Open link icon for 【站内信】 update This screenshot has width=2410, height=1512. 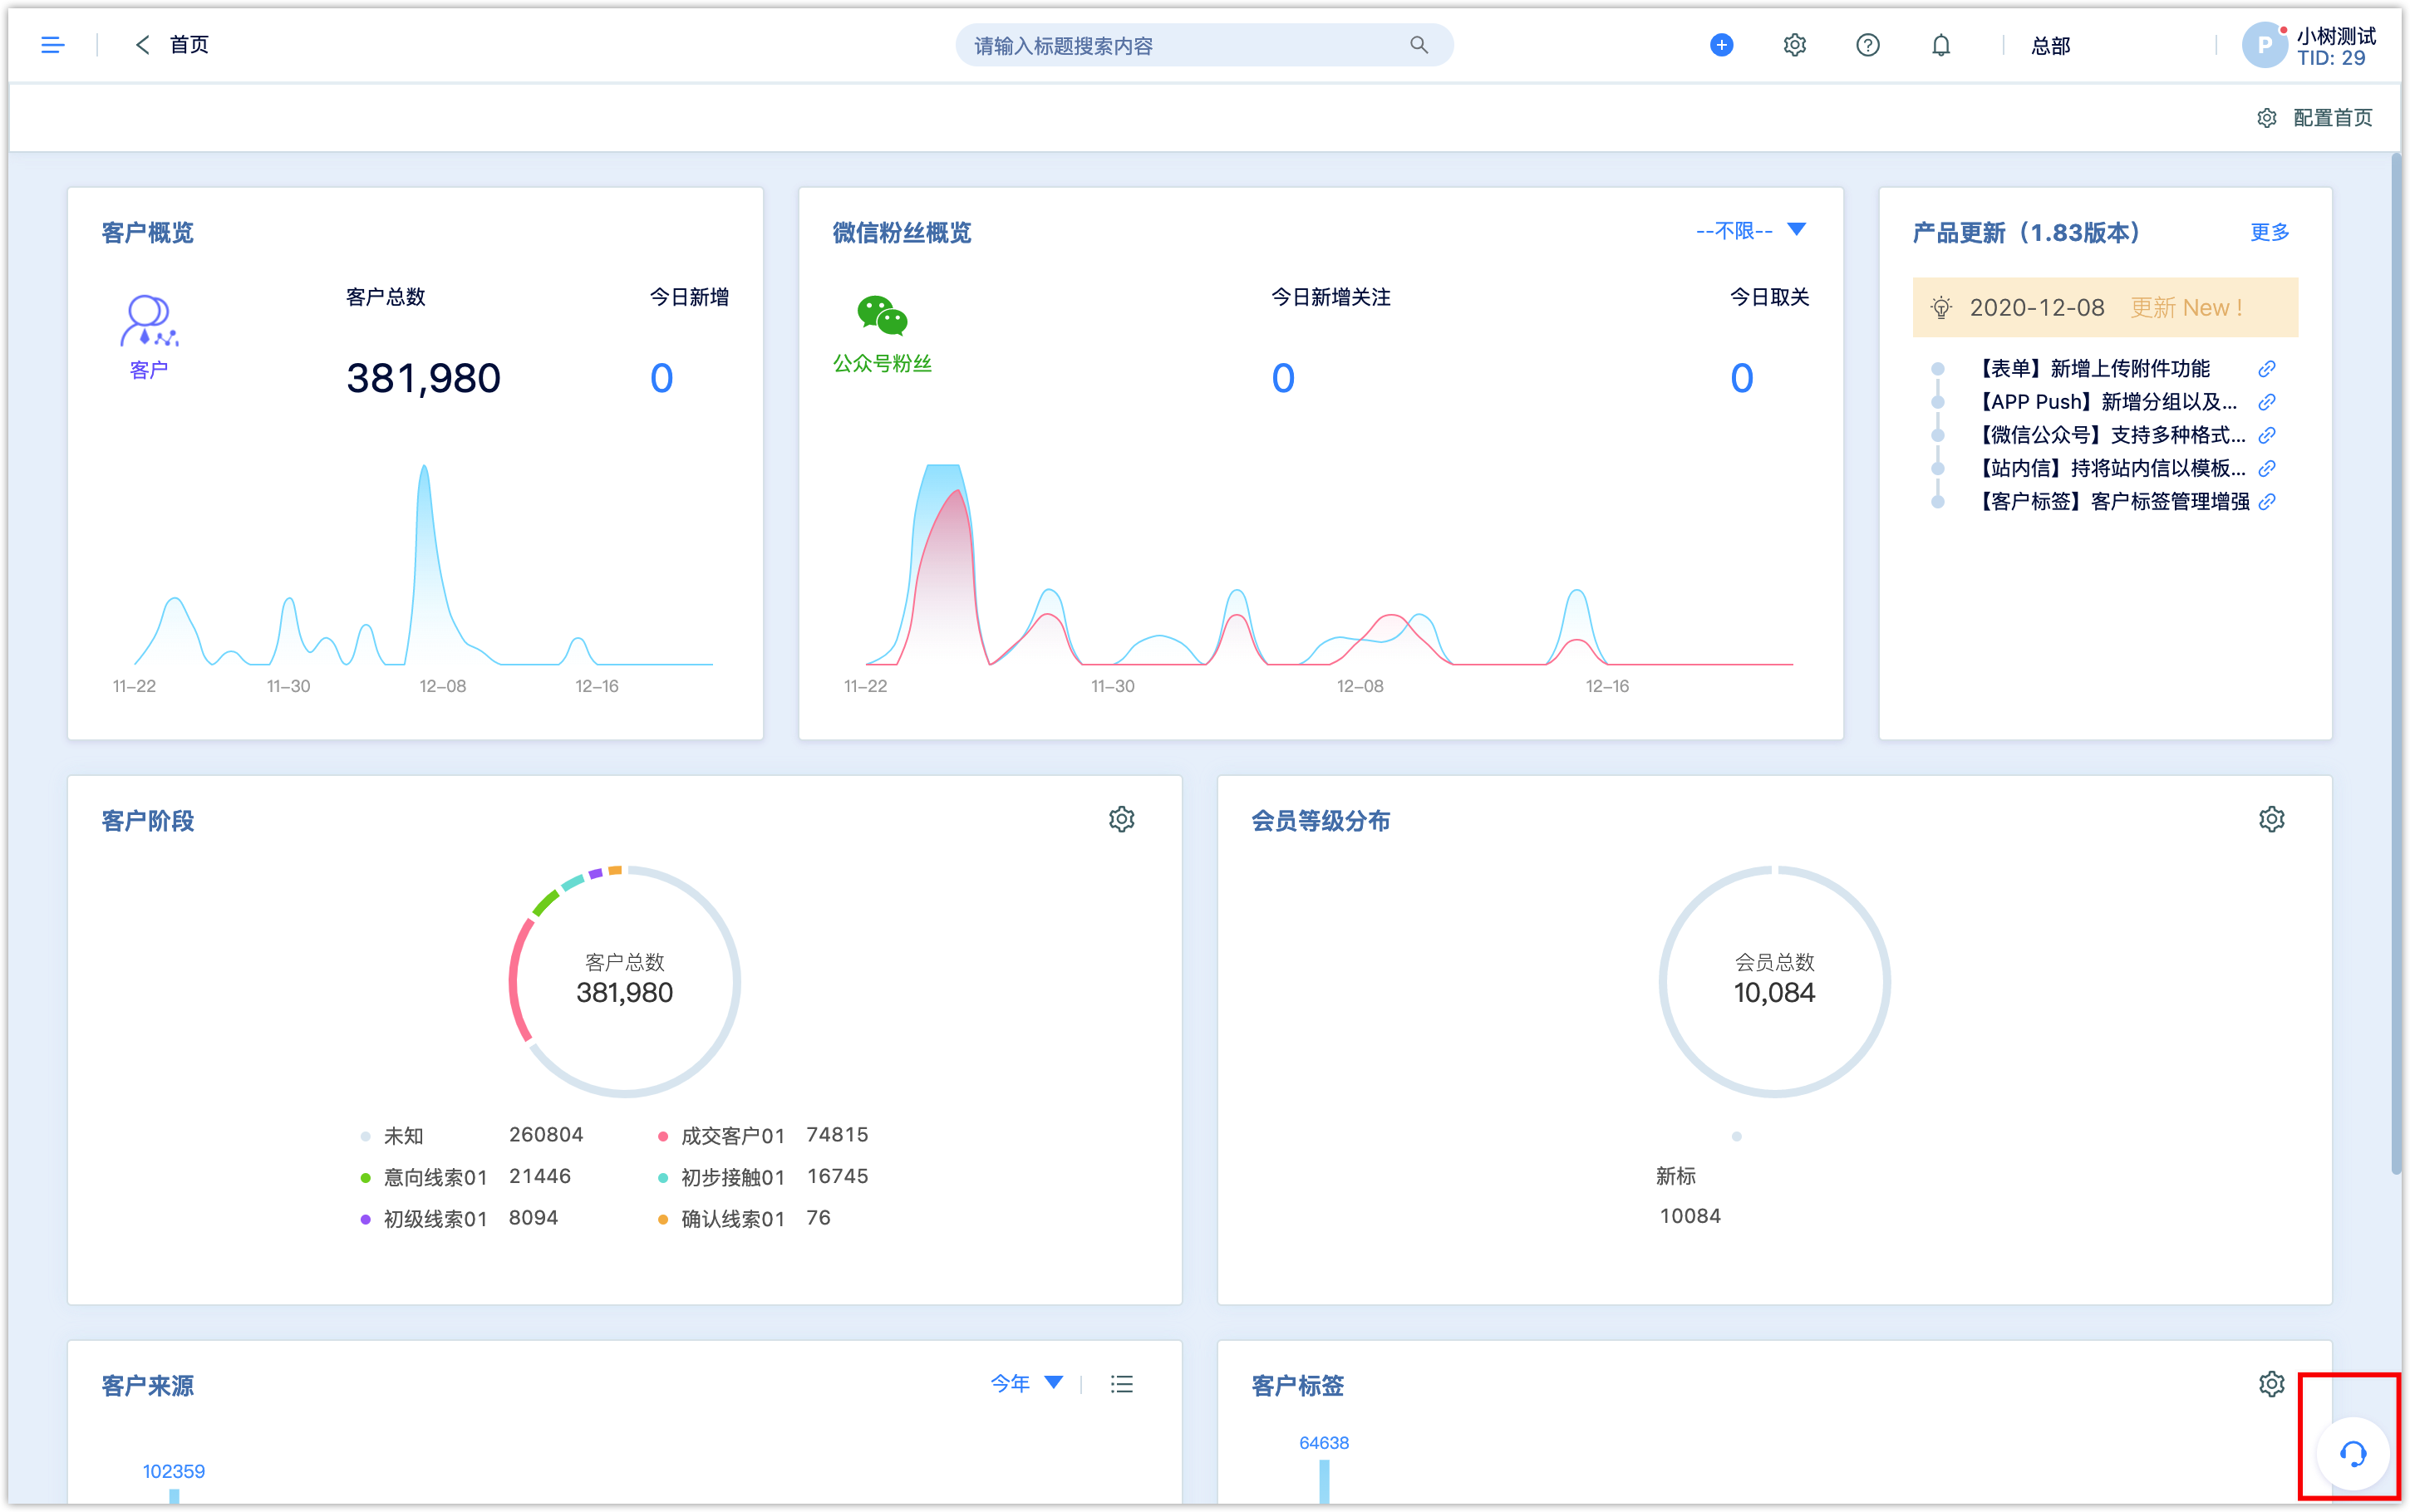pyautogui.click(x=2266, y=468)
